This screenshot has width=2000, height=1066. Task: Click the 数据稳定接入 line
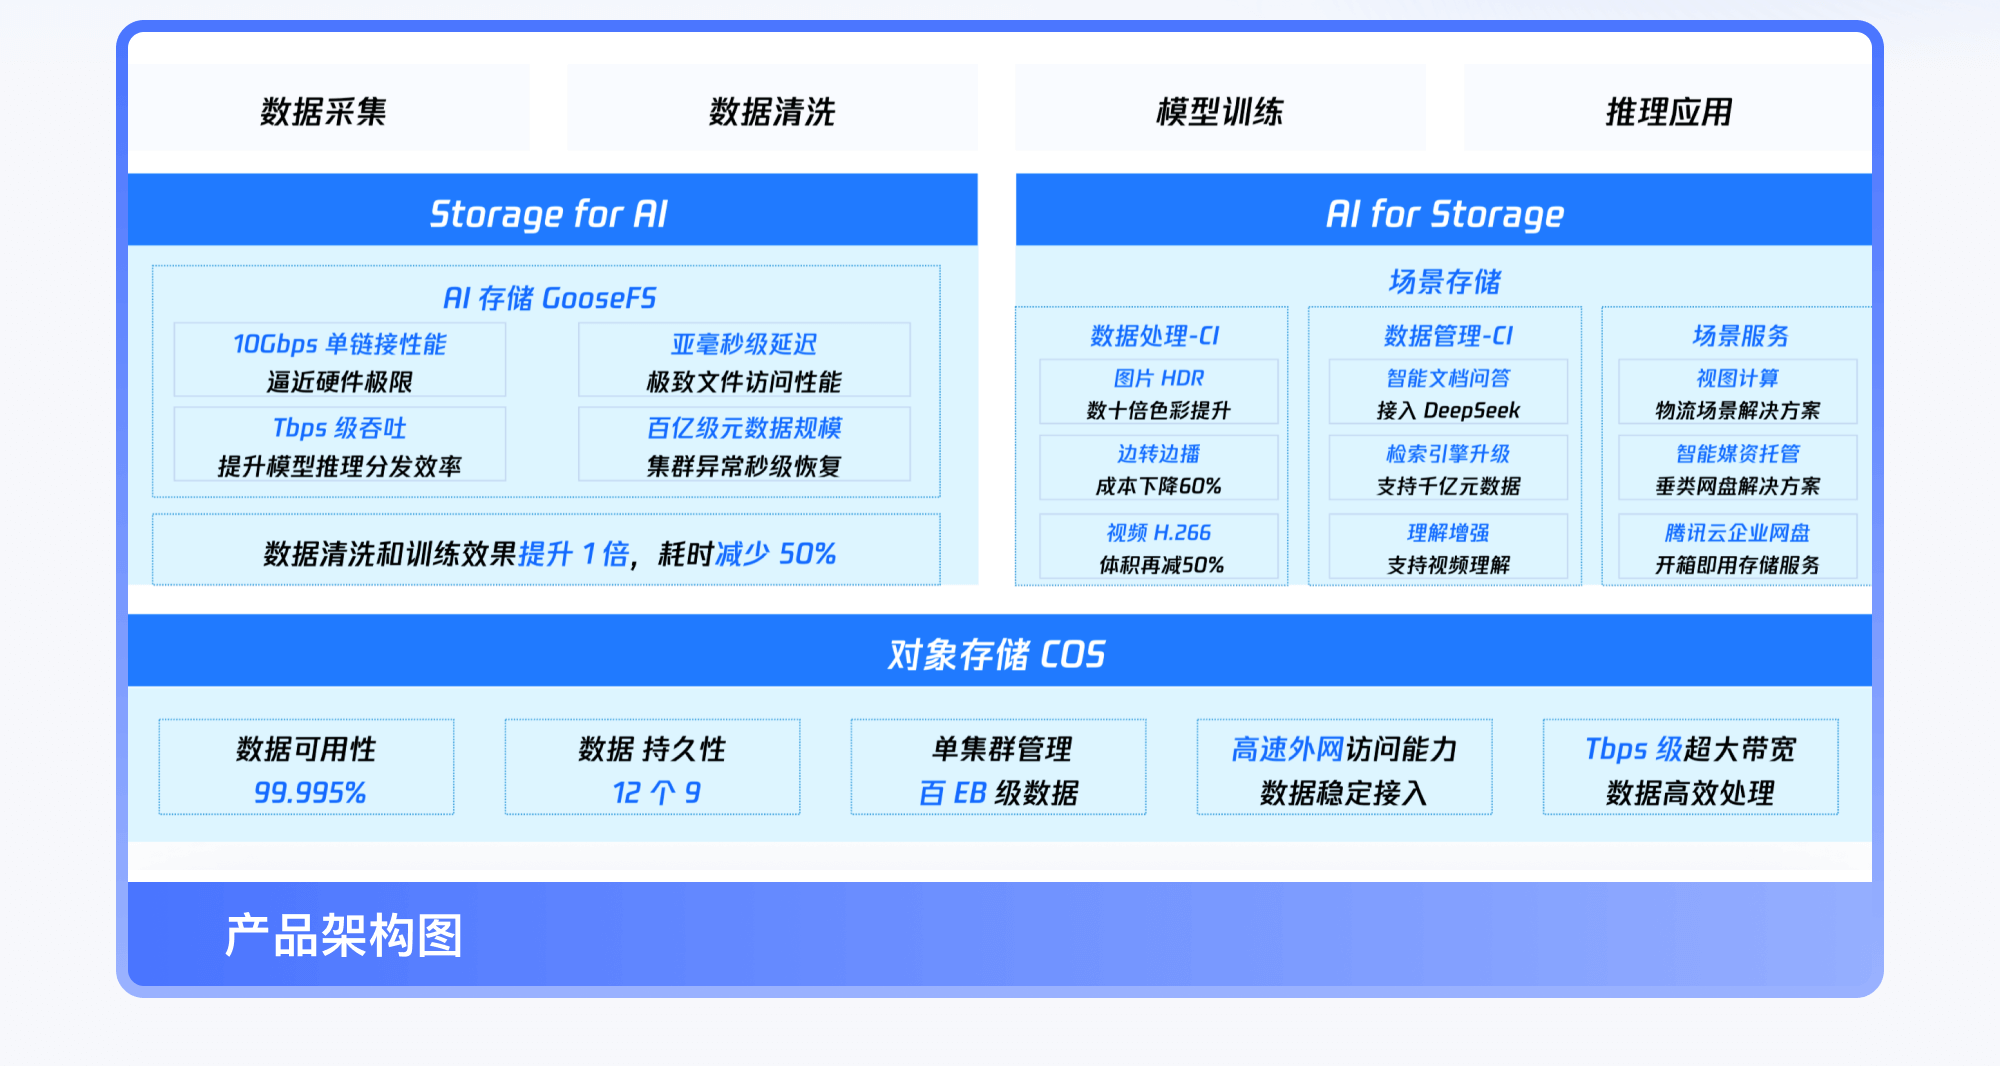click(x=1343, y=793)
